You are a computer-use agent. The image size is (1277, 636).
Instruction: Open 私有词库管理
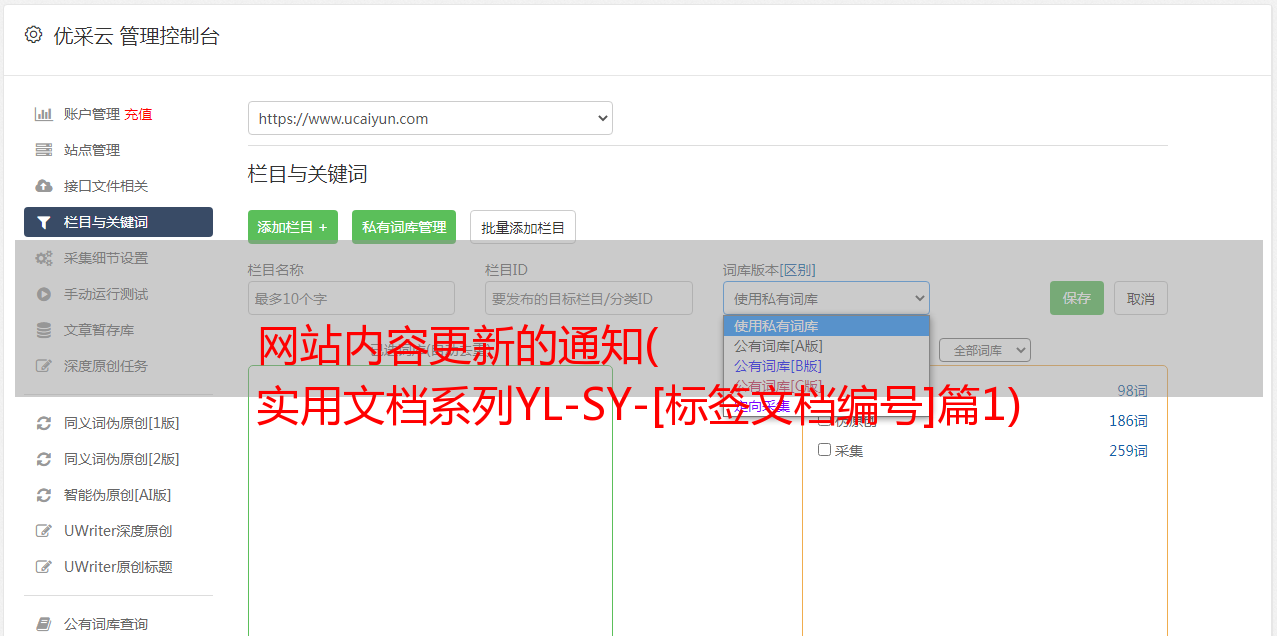[404, 227]
